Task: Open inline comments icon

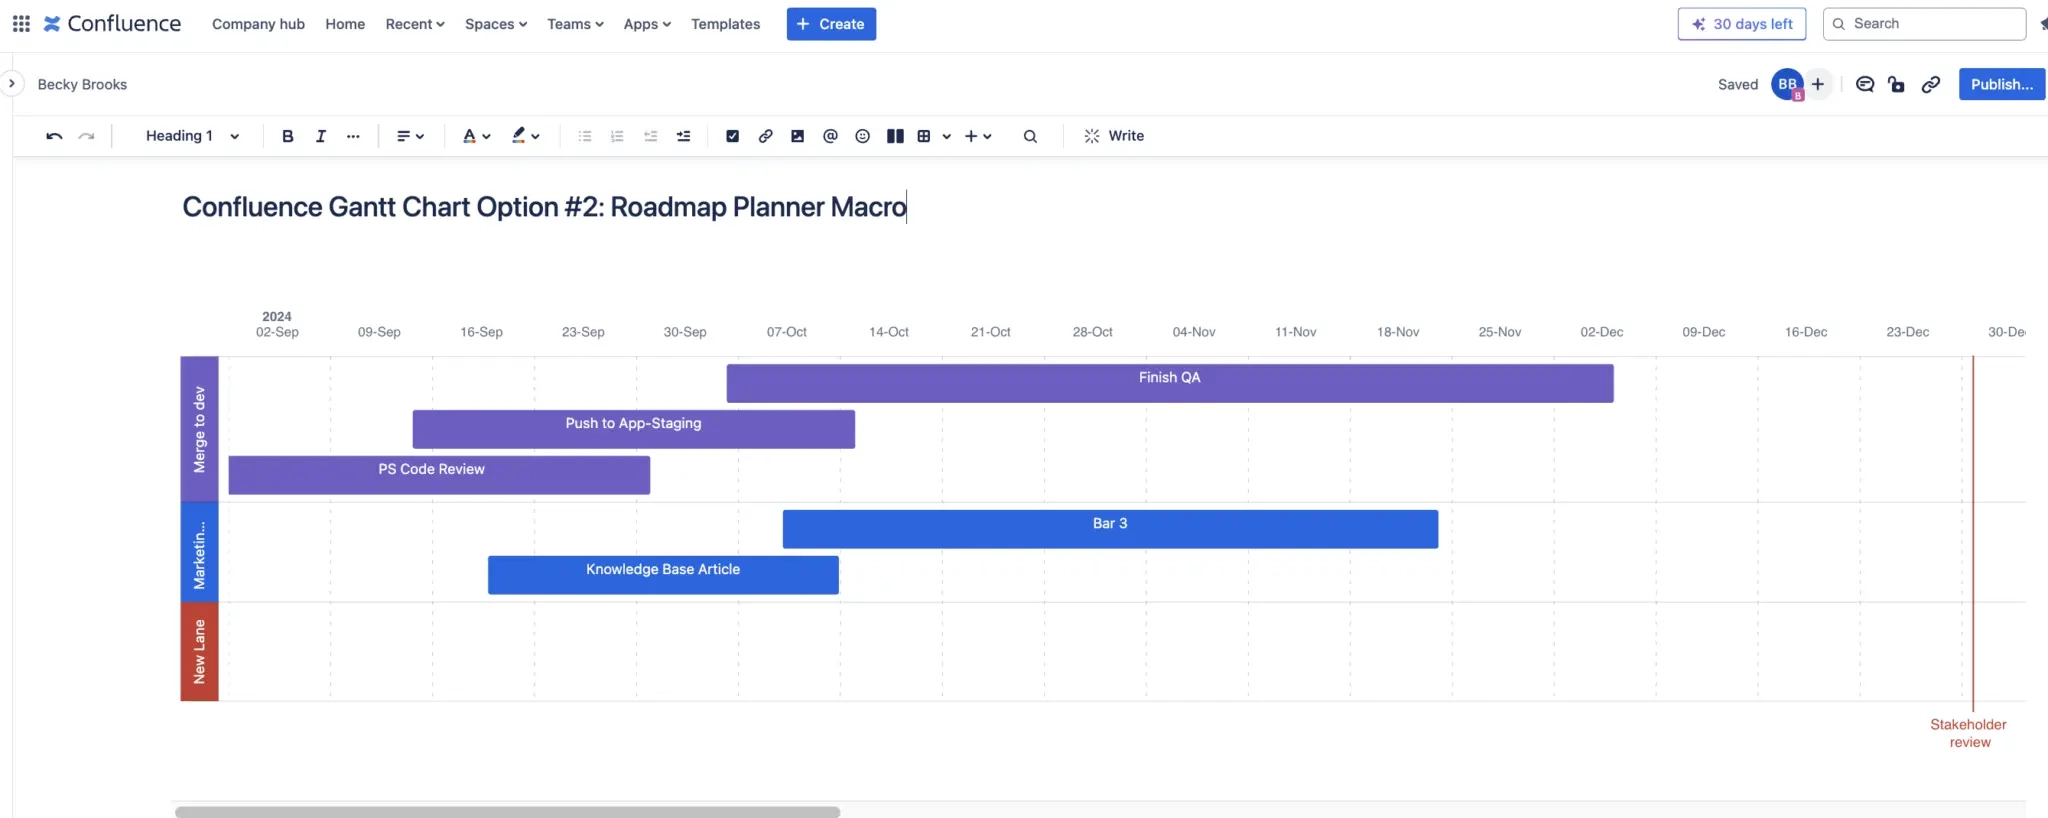Action: point(1864,84)
